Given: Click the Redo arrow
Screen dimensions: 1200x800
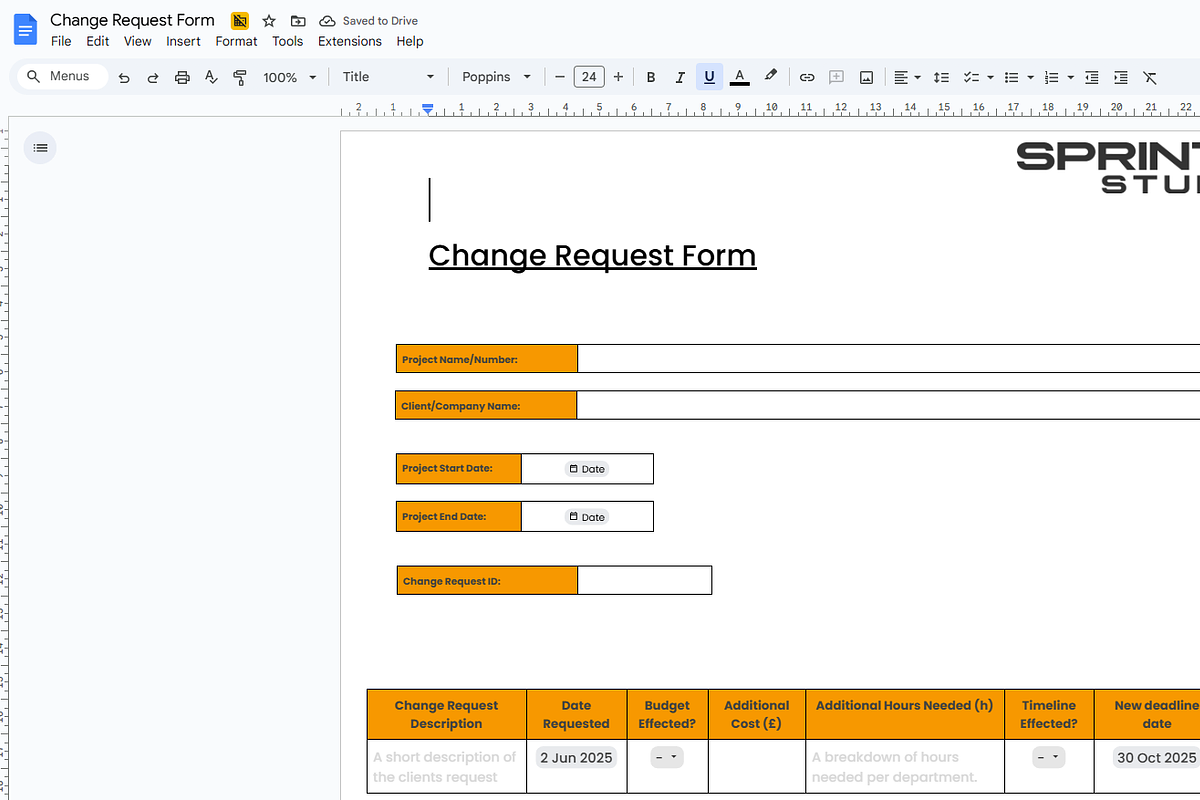Looking at the screenshot, I should [x=153, y=77].
